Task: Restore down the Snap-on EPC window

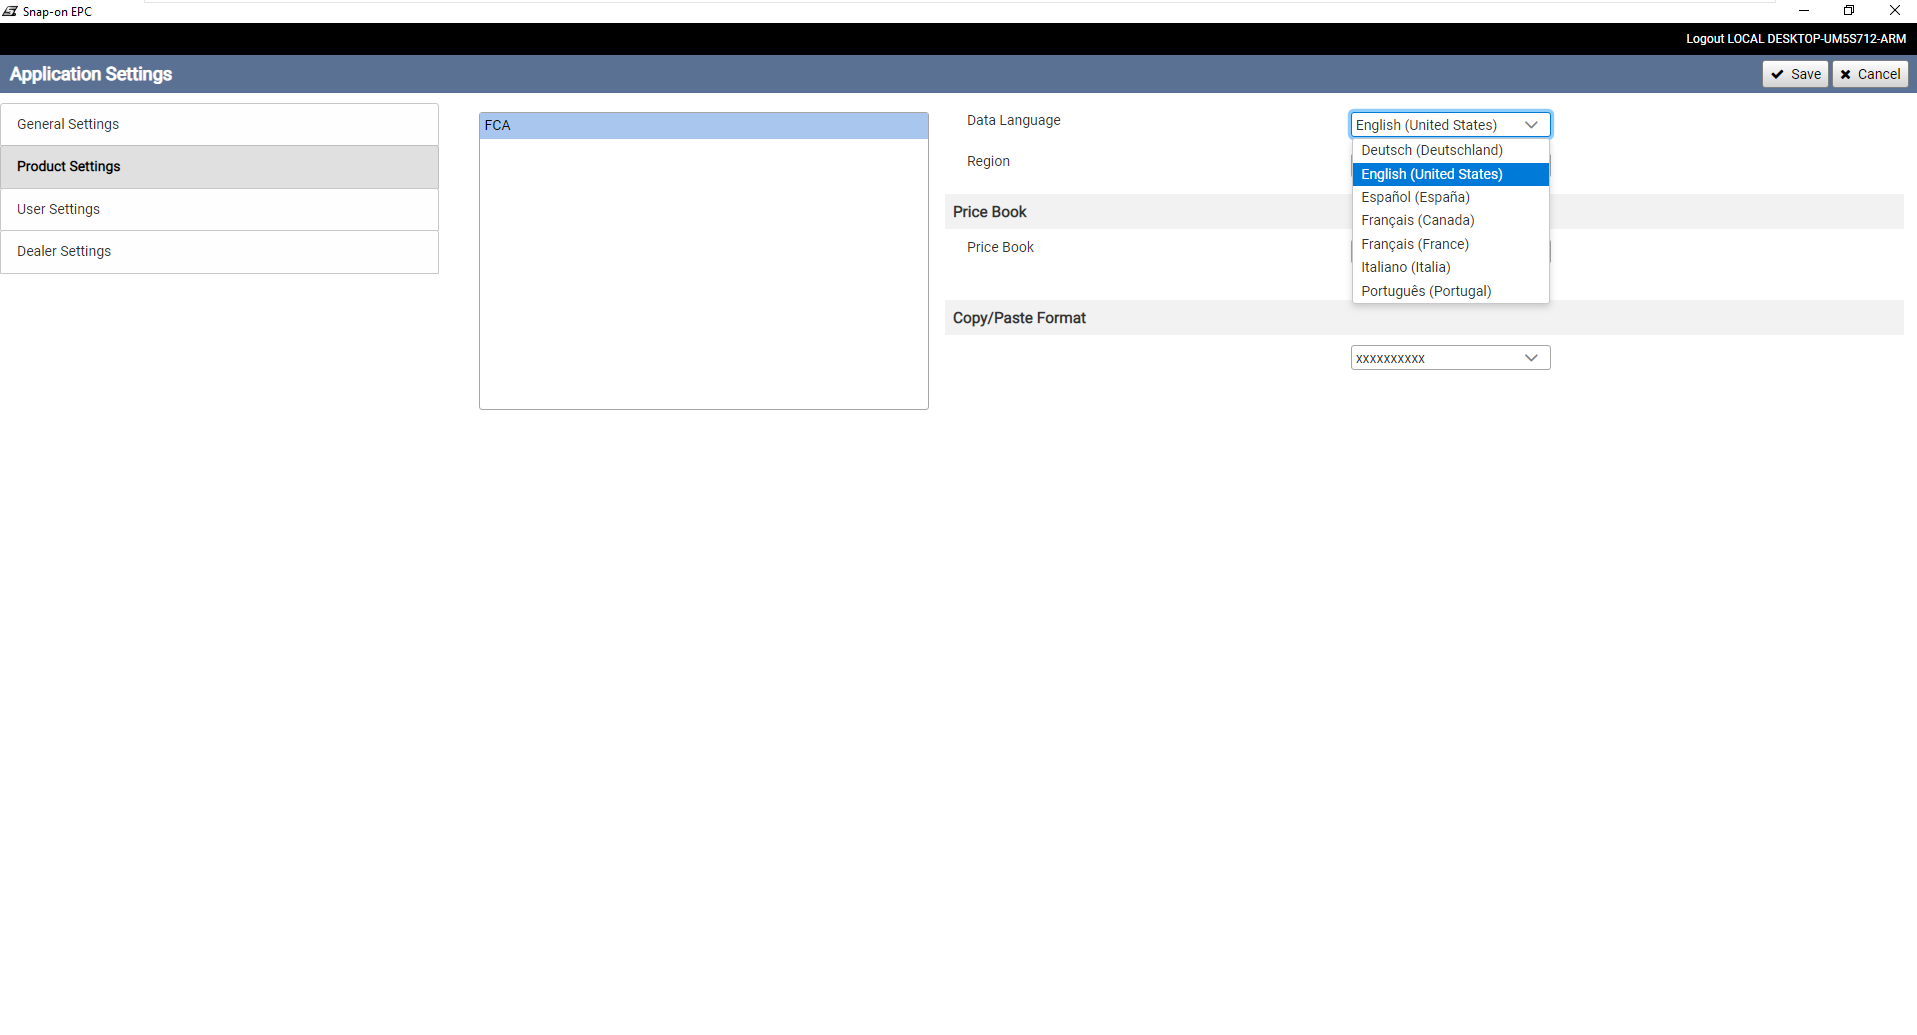Action: pos(1849,11)
